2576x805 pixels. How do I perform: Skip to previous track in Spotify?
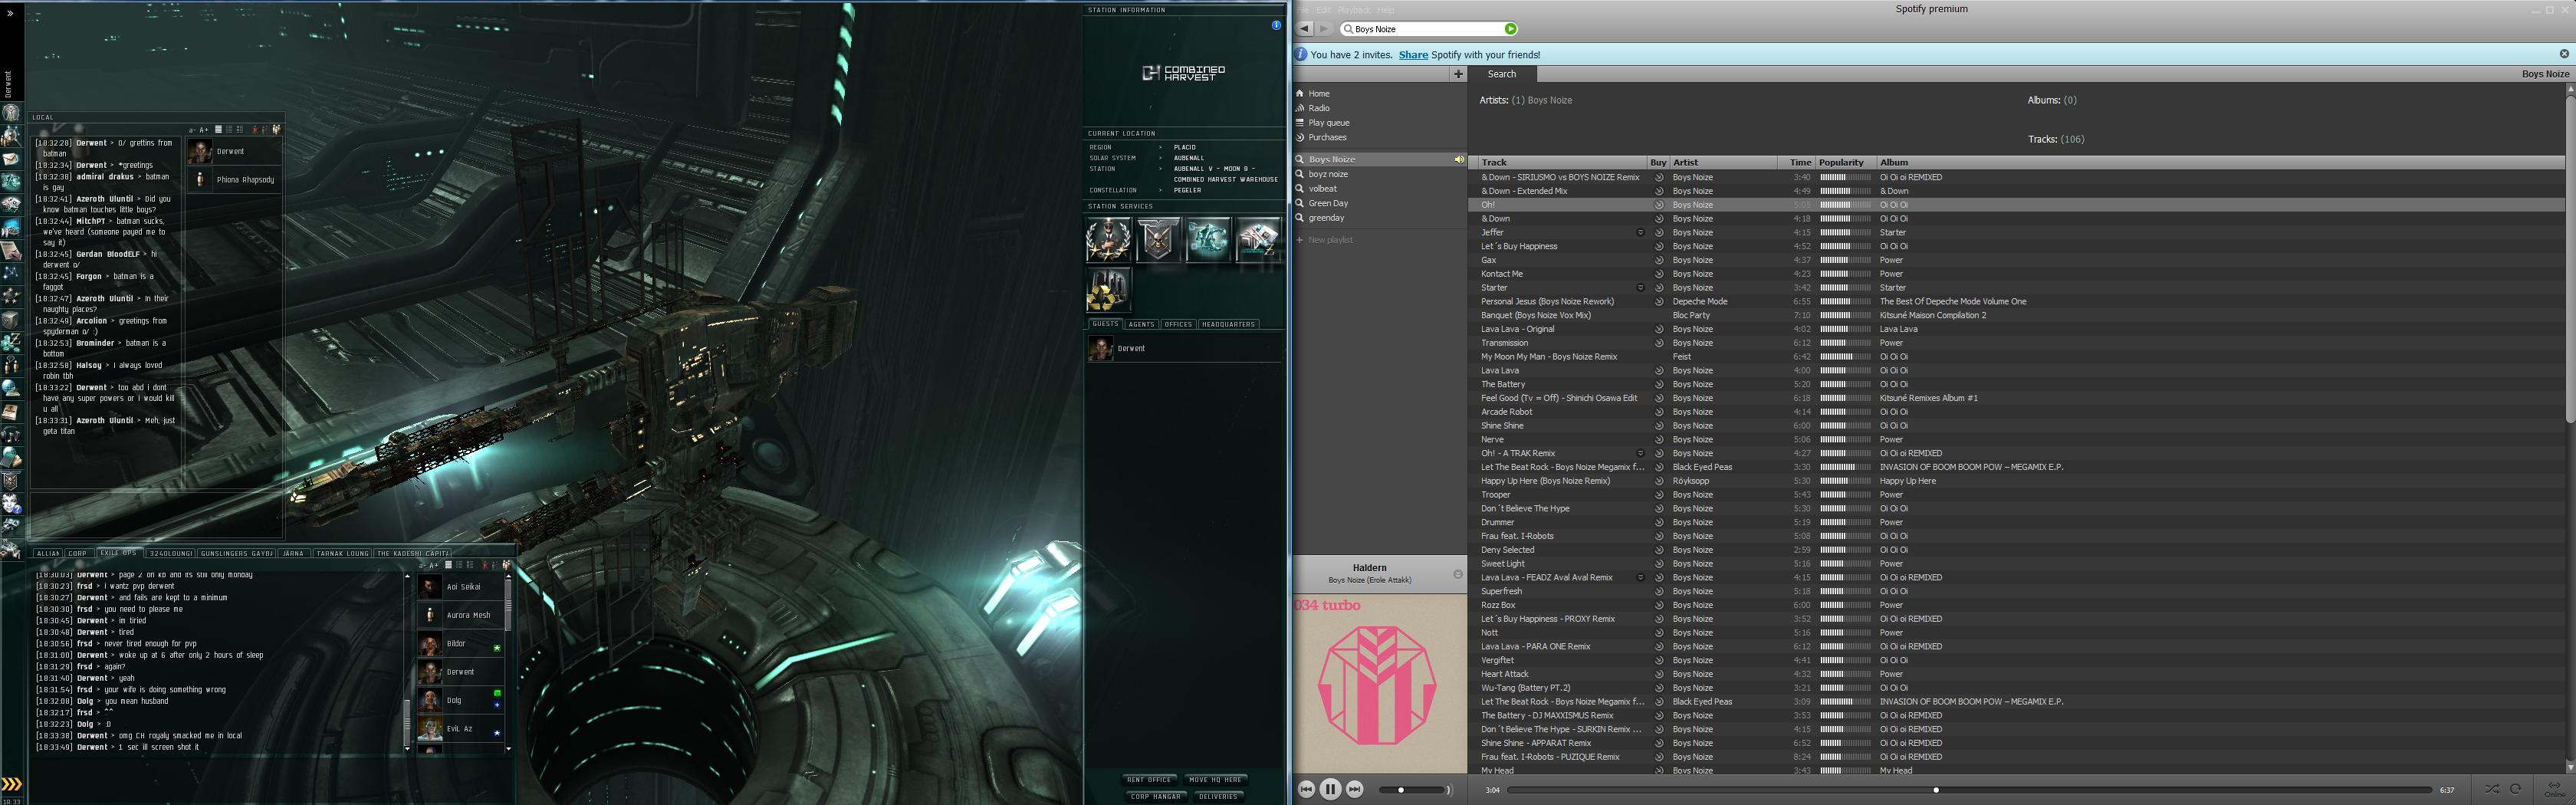click(1306, 789)
